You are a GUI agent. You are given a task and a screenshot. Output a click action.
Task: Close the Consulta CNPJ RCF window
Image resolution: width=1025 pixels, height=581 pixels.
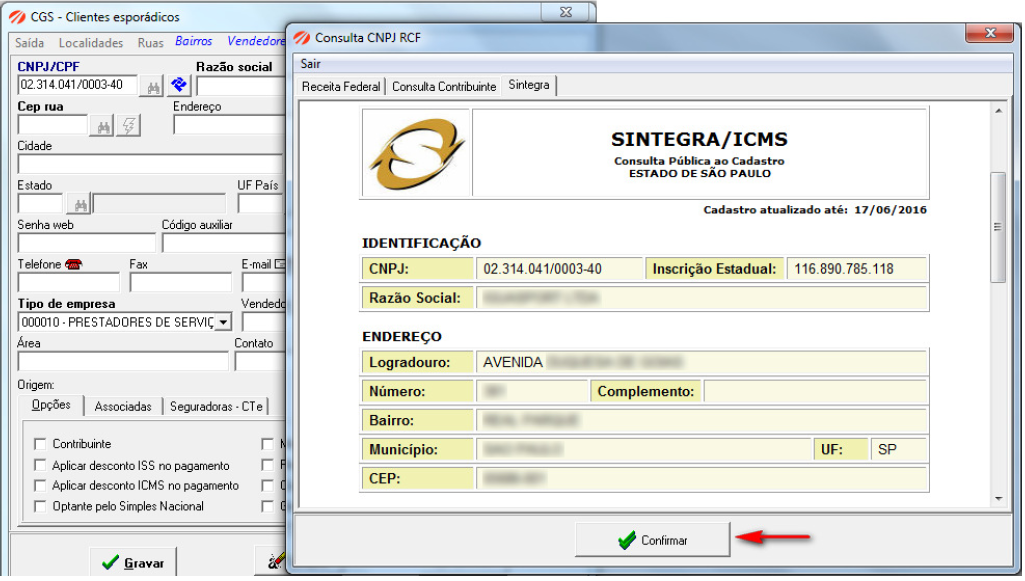[989, 33]
